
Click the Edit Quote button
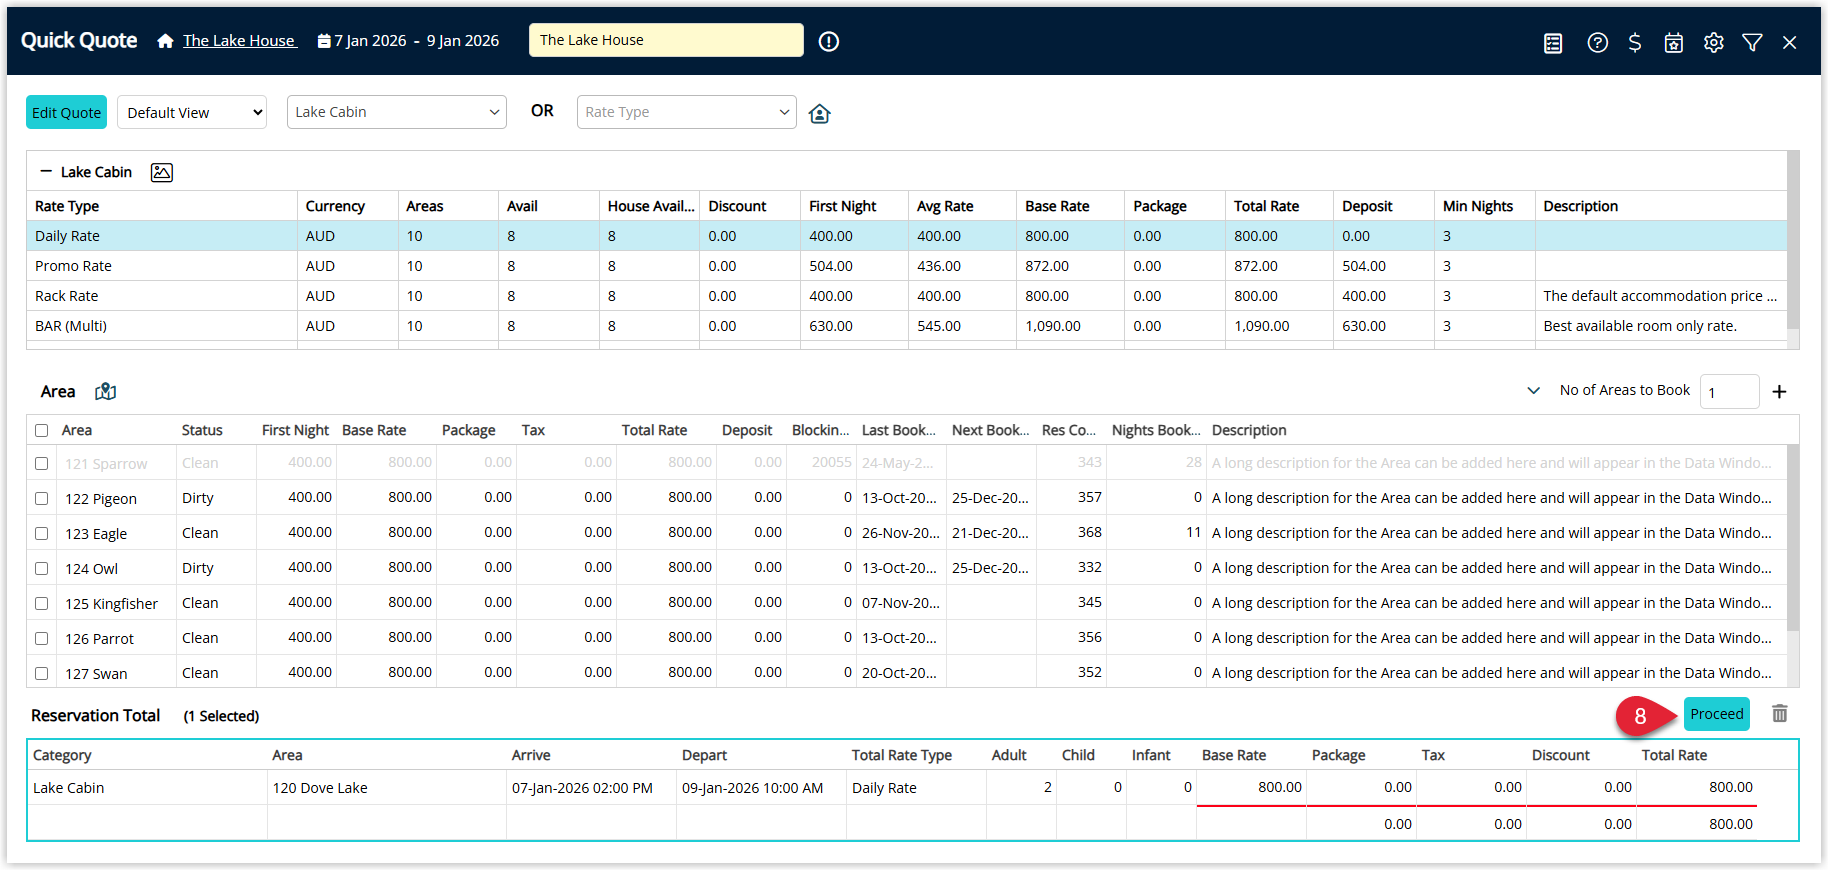pyautogui.click(x=66, y=112)
